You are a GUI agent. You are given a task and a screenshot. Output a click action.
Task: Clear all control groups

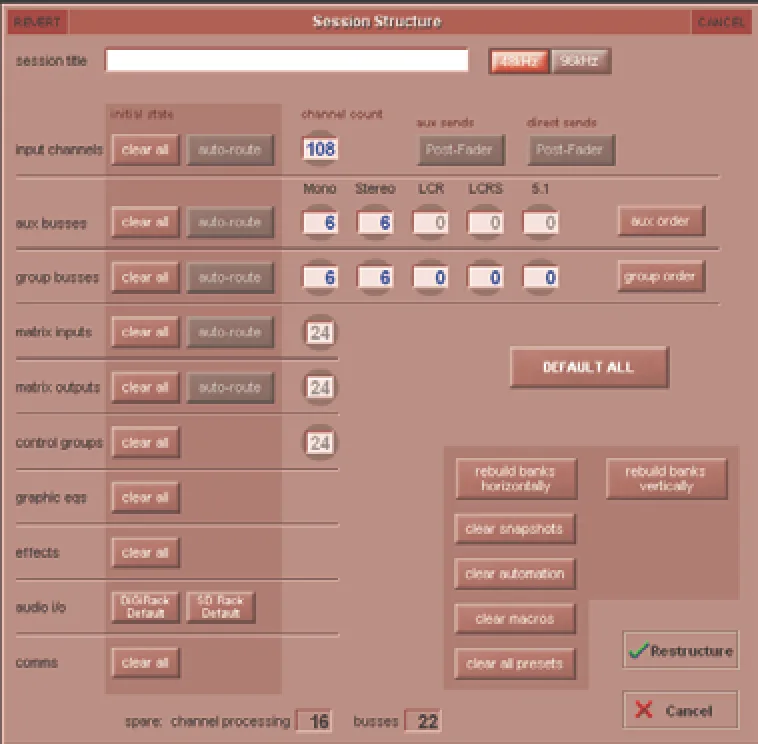145,442
